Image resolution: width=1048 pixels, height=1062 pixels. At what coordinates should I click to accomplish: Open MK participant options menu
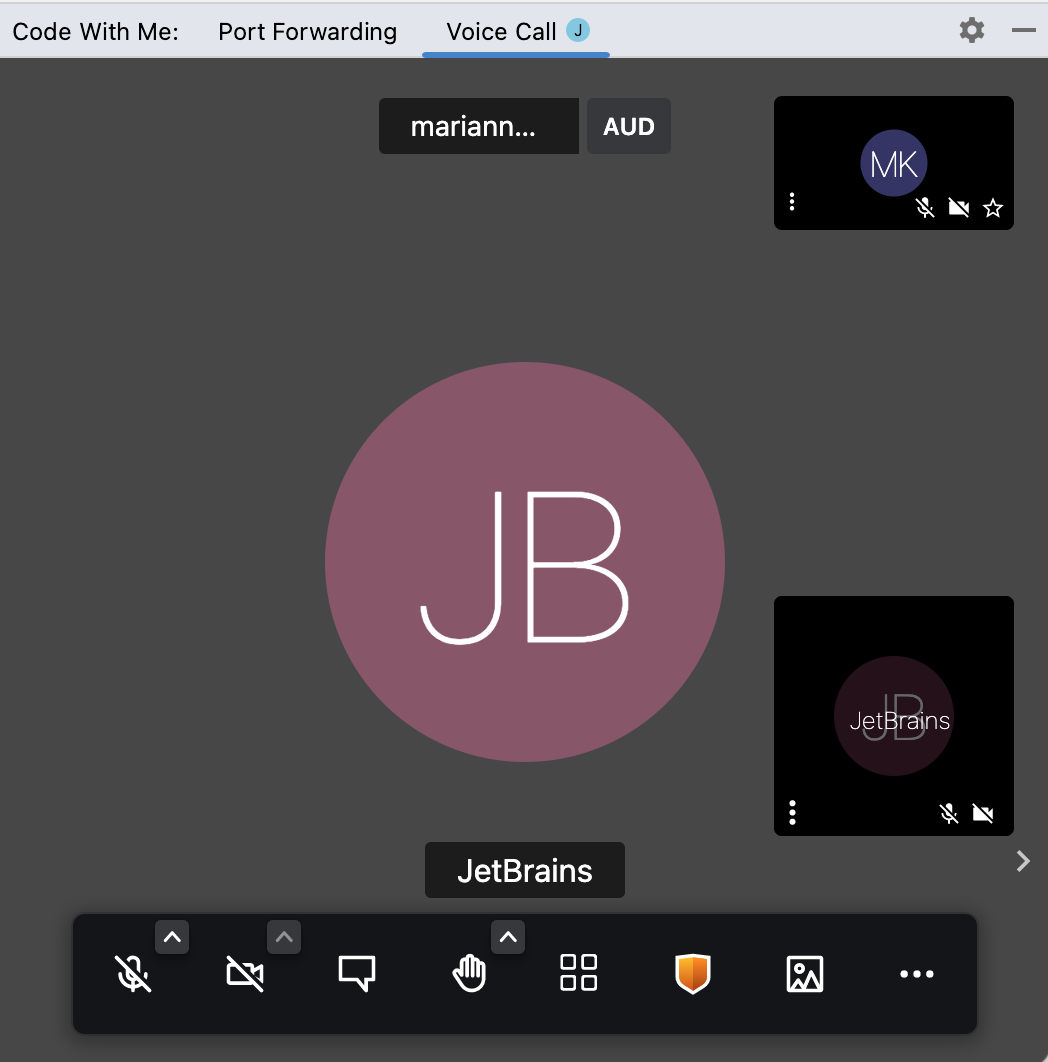792,201
